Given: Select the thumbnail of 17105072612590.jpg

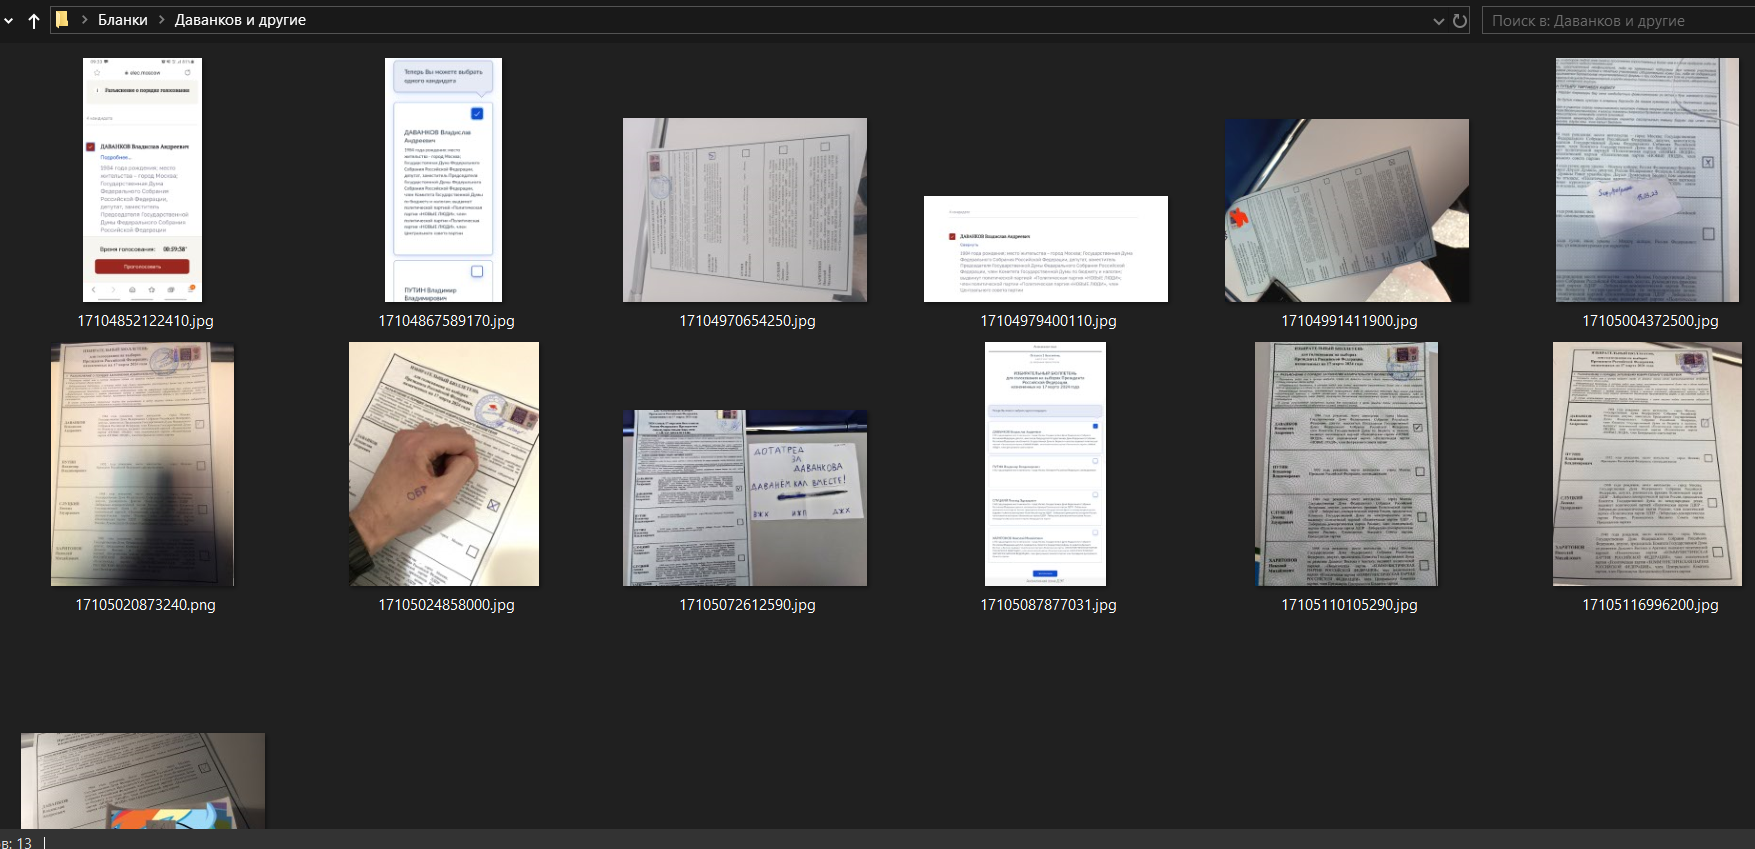Looking at the screenshot, I should pyautogui.click(x=745, y=498).
